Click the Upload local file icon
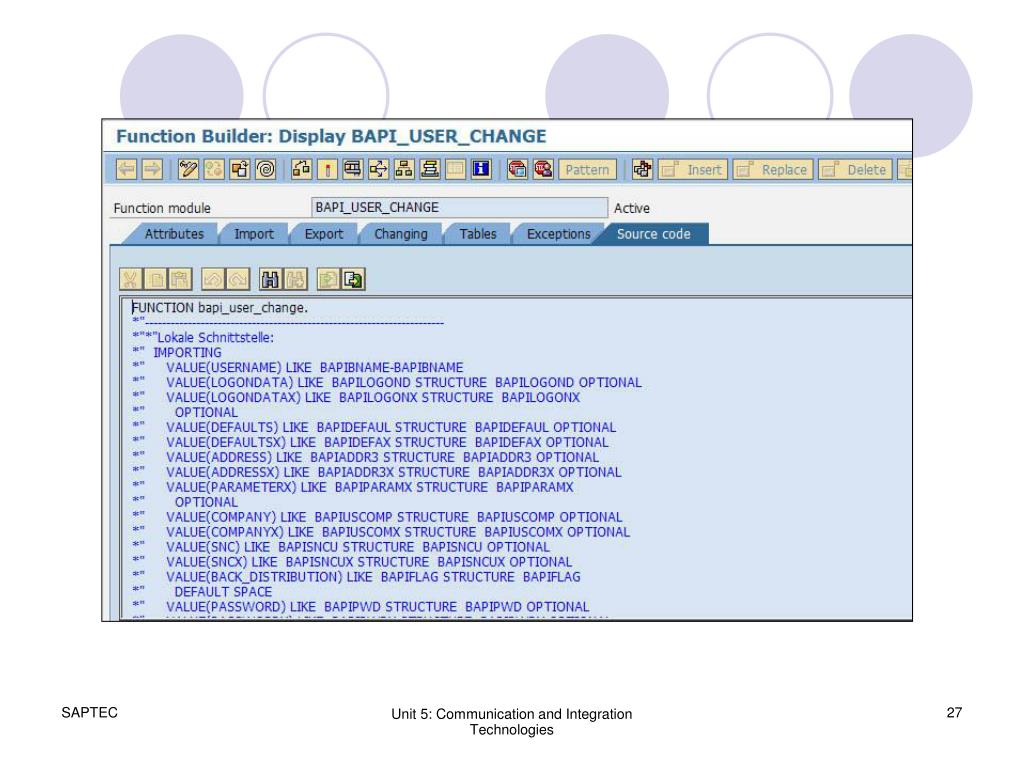The image size is (1024, 768). point(328,280)
